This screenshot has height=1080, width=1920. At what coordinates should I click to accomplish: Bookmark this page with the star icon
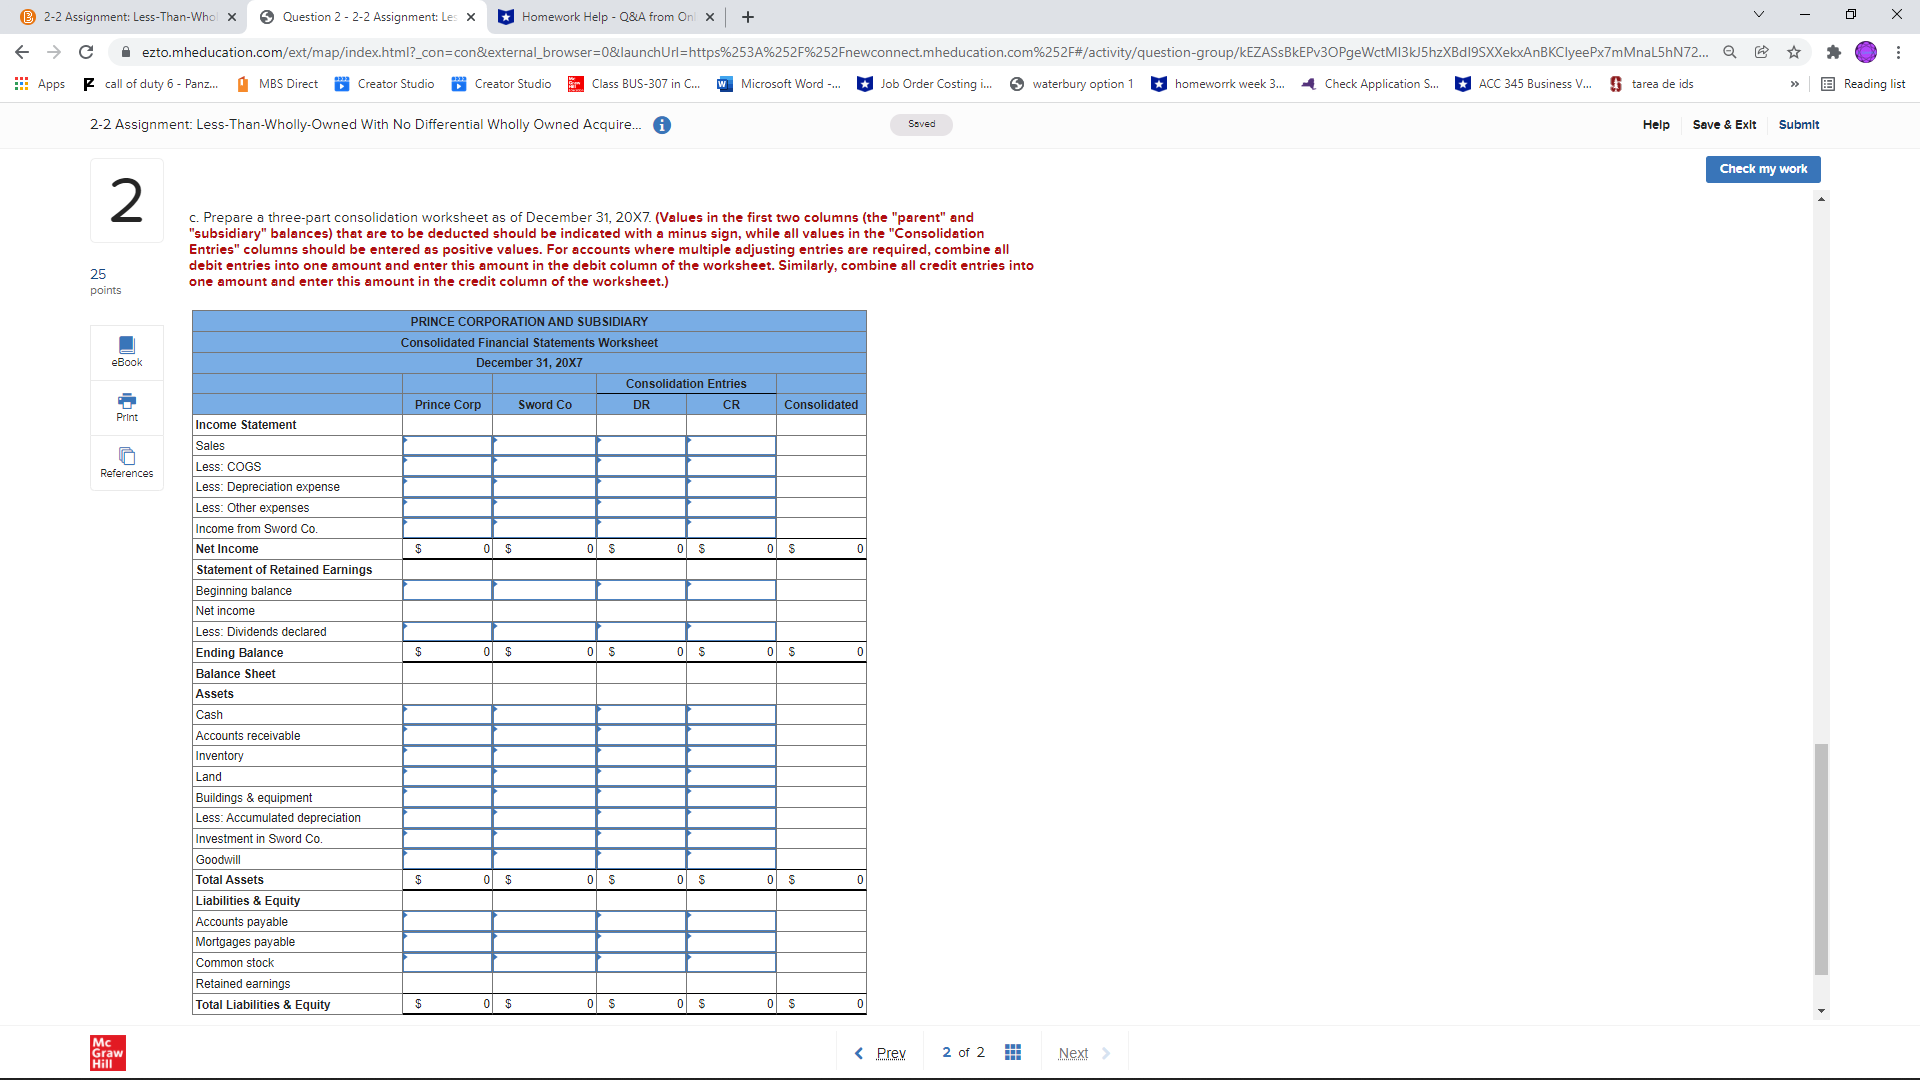[1794, 52]
